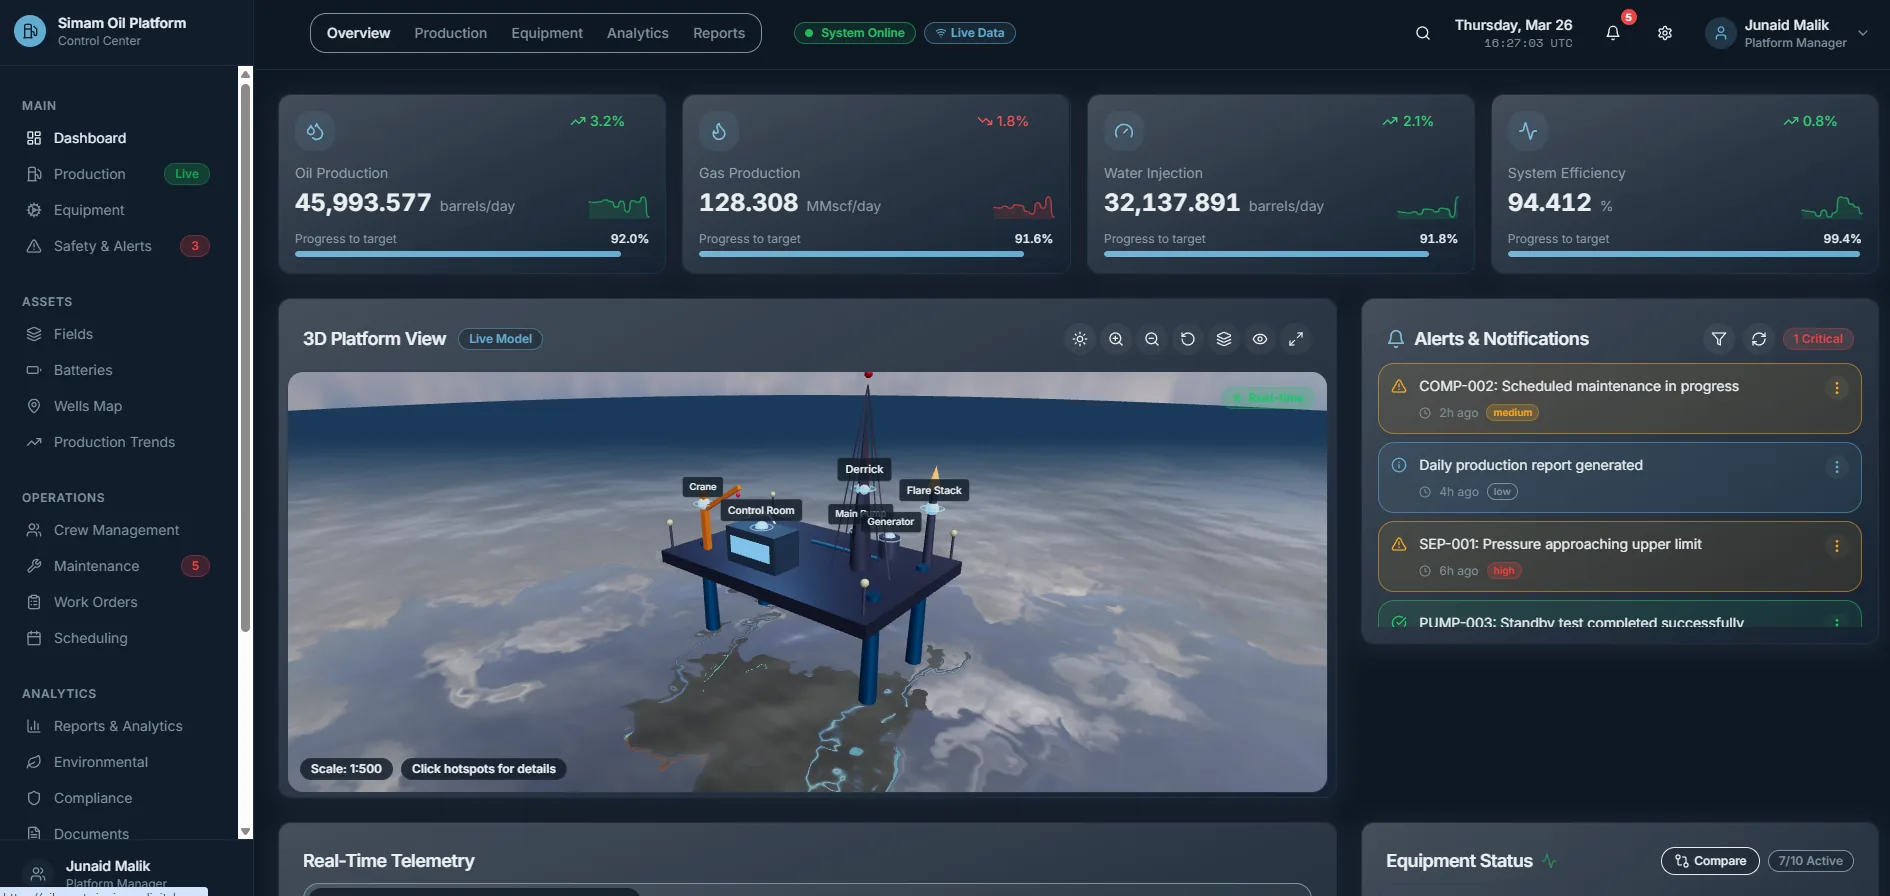Viewport: 1890px width, 896px height.
Task: Click Gas Production progress to target bar
Action: point(876,254)
